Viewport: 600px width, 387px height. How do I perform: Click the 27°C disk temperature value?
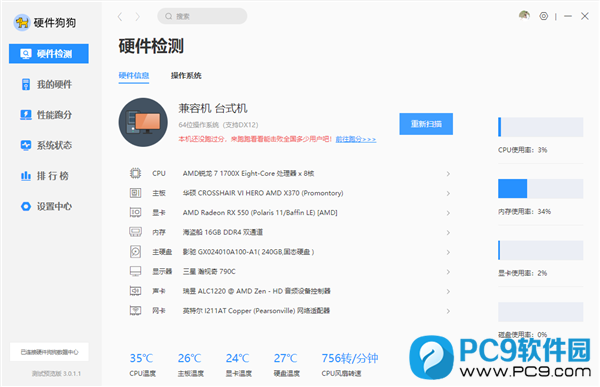pyautogui.click(x=285, y=358)
